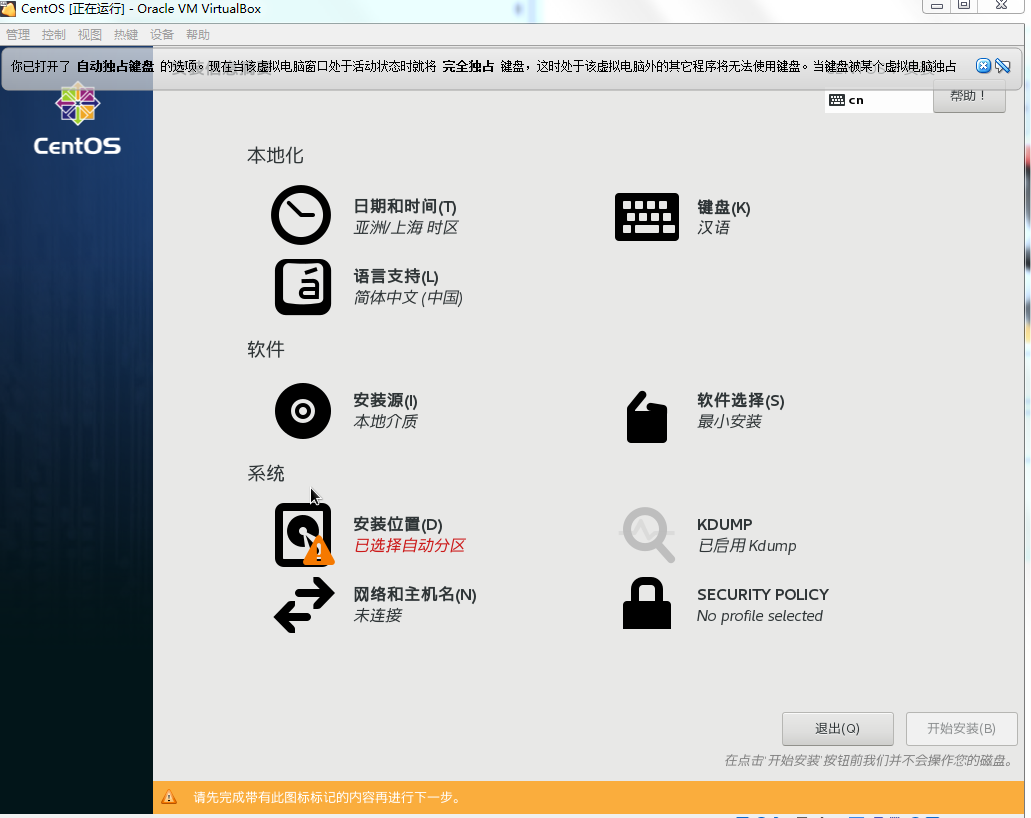Image resolution: width=1031 pixels, height=818 pixels.
Task: Open KDUMP settings label
Action: tap(725, 524)
